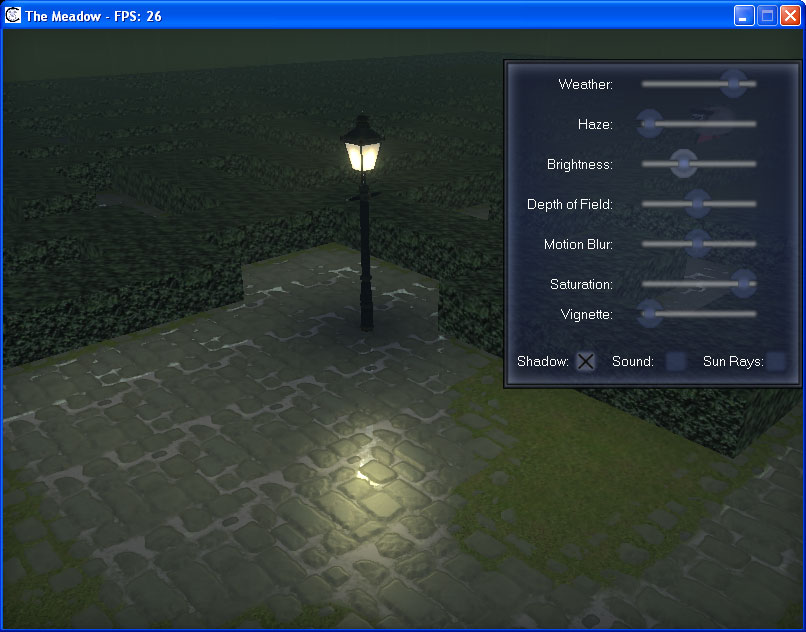The image size is (806, 632).
Task: Click the Depth of Field slider knob
Action: [698, 204]
